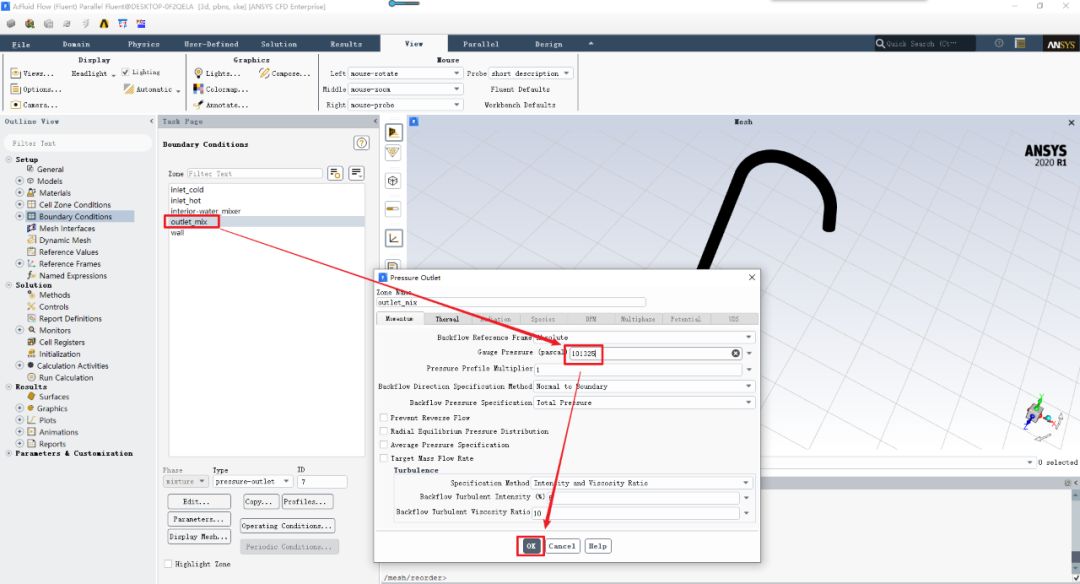This screenshot has width=1080, height=584.
Task: Switch to the Physics ribbon tab
Action: pos(144,44)
